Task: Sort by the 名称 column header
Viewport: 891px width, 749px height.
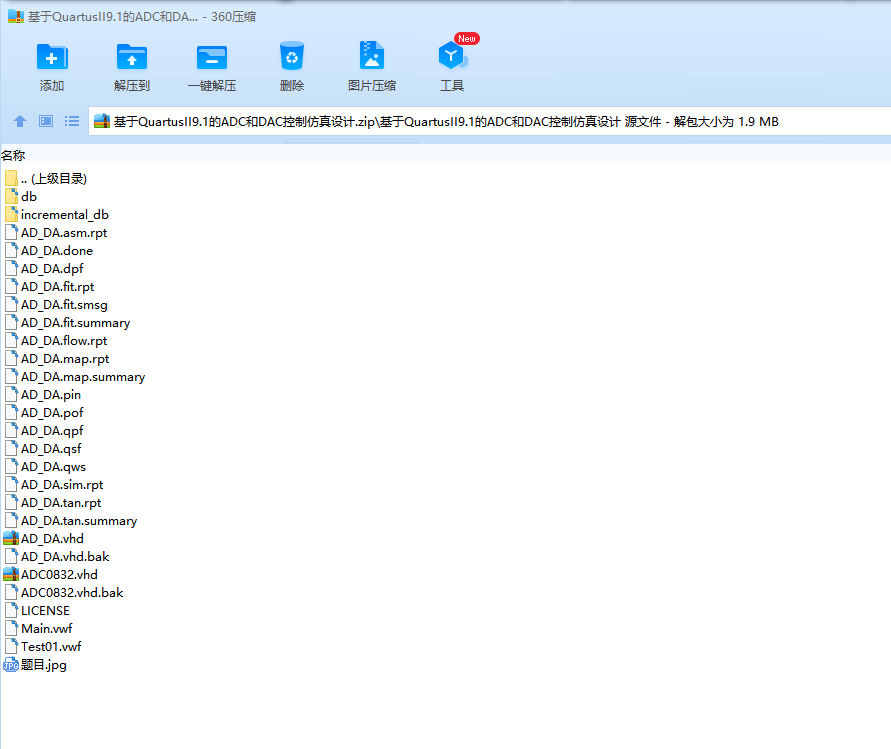Action: pos(13,155)
